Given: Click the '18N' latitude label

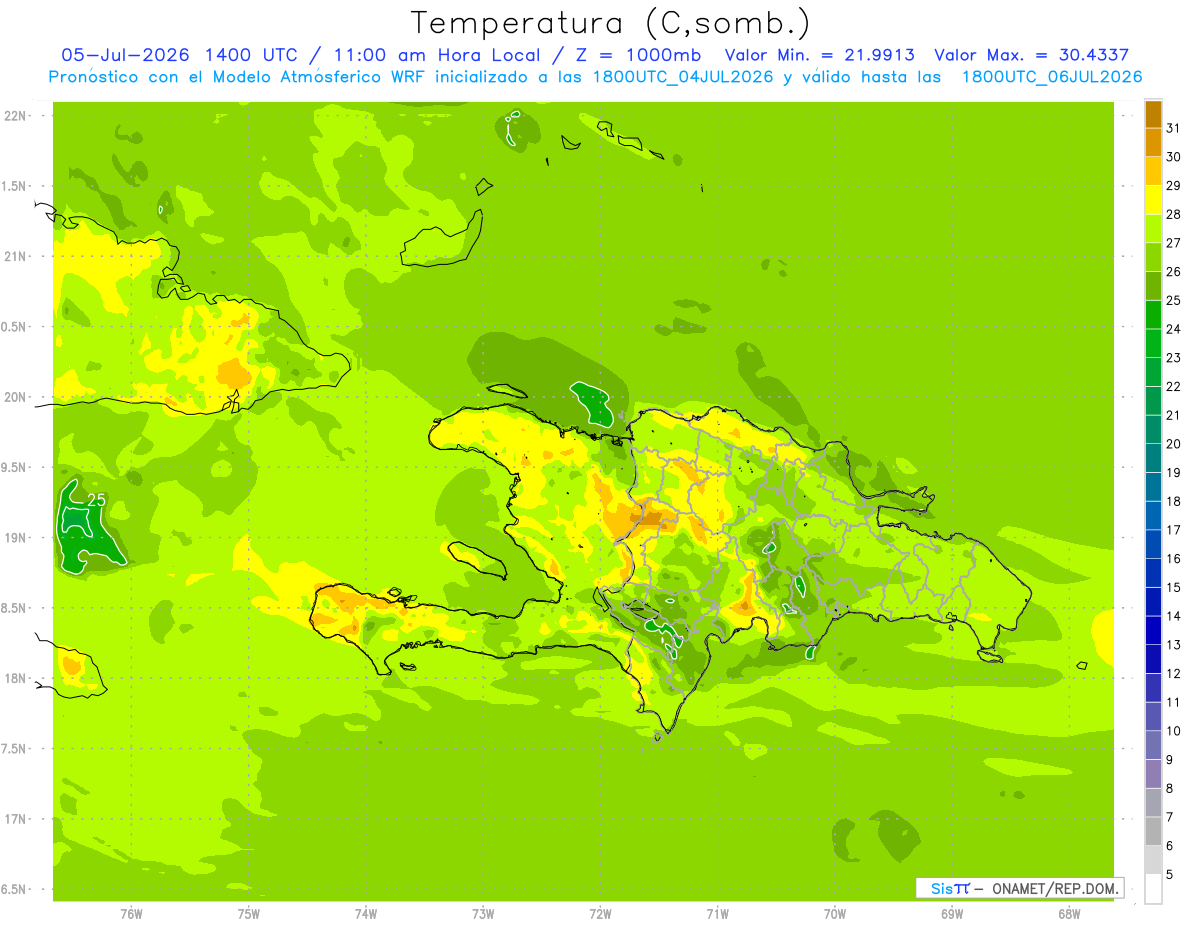Looking at the screenshot, I should tap(15, 679).
